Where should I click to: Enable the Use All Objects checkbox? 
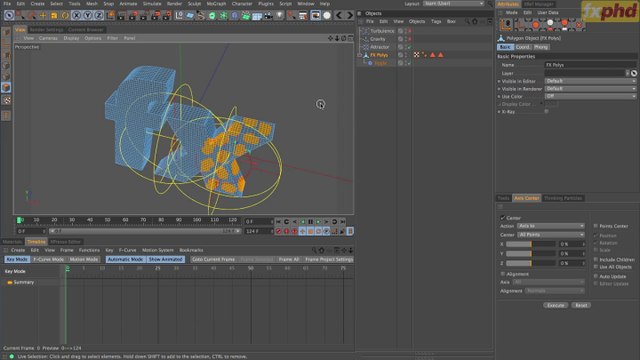click(596, 267)
